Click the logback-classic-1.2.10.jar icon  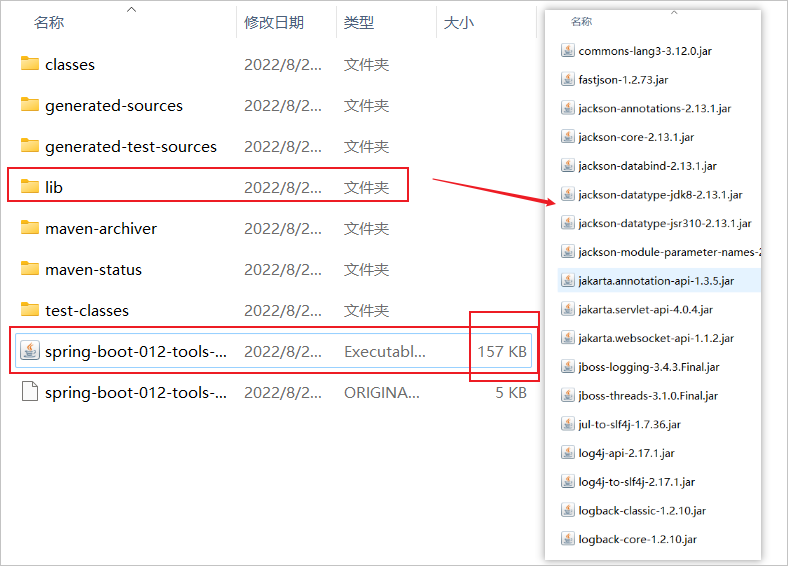point(567,510)
